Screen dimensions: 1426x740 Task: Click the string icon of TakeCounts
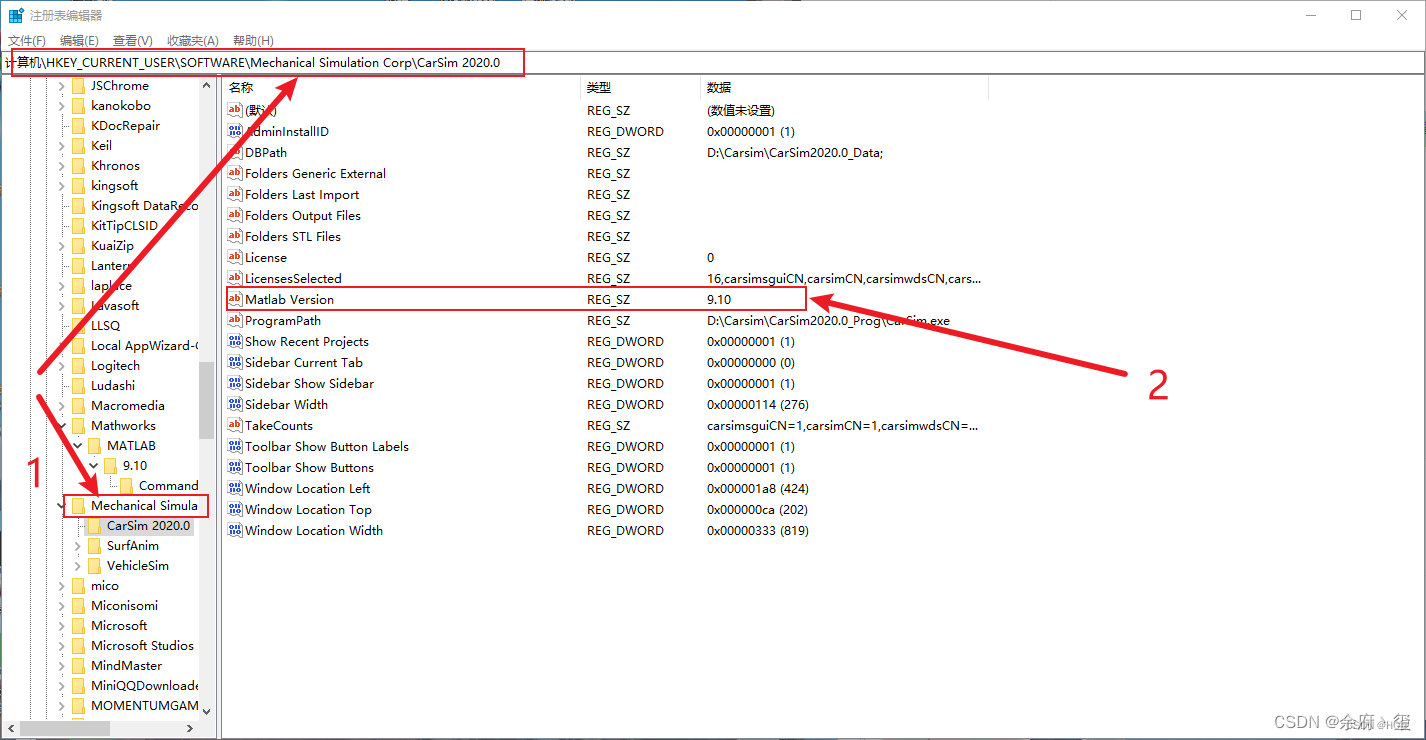235,425
